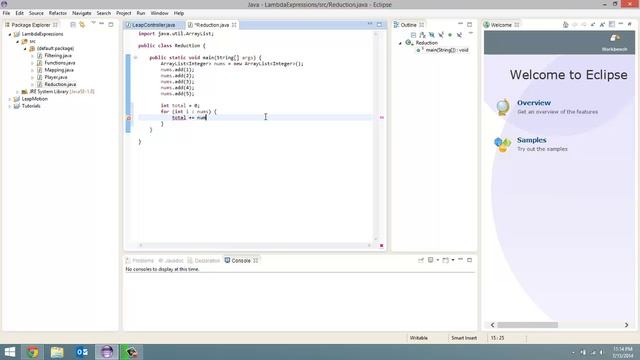
Task: Click Welcome panel scroll right arrow
Action: click(627, 325)
